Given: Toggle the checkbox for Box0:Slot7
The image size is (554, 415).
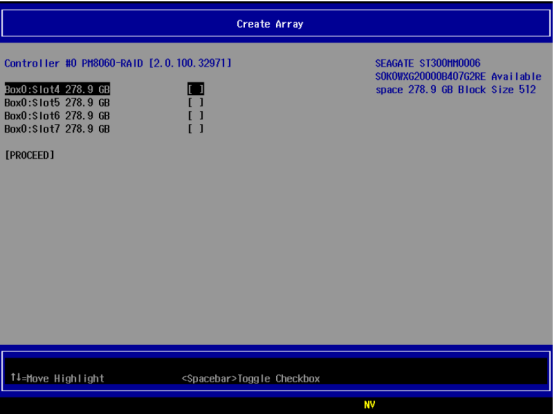Looking at the screenshot, I should pyautogui.click(x=195, y=129).
